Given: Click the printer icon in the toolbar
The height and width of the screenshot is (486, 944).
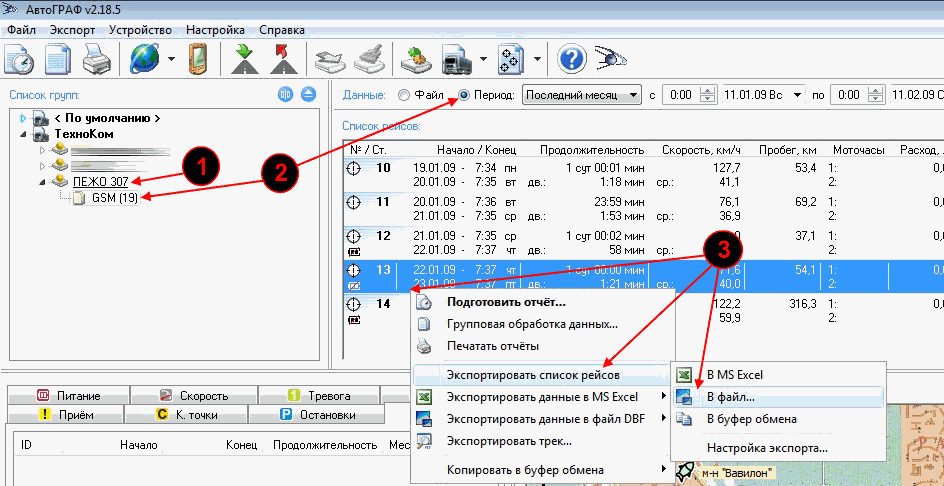Looking at the screenshot, I should click(96, 58).
